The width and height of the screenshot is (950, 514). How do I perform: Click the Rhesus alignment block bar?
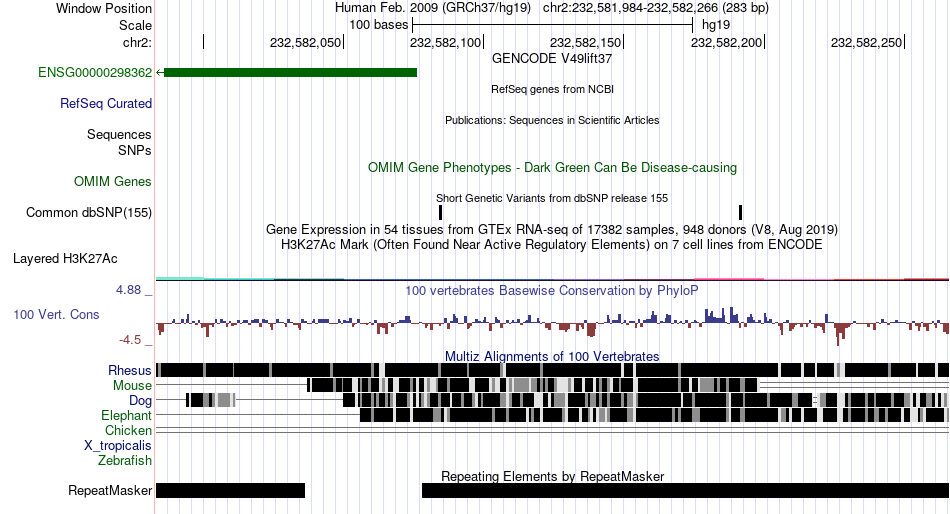[x=553, y=370]
